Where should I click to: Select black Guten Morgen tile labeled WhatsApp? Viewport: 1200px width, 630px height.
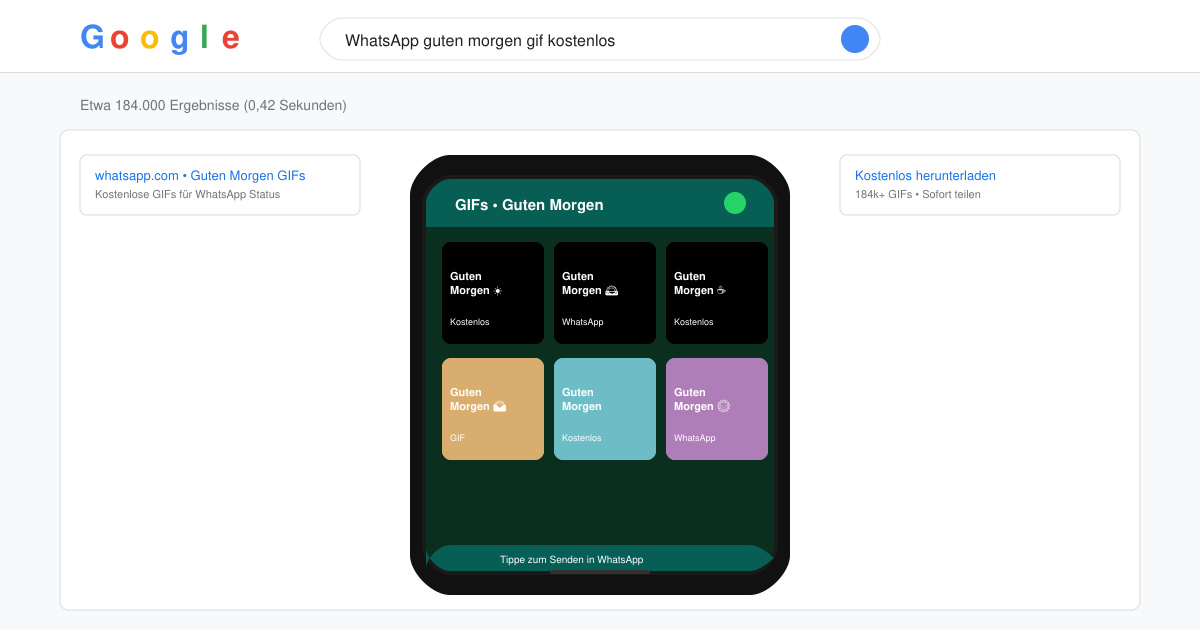[605, 293]
